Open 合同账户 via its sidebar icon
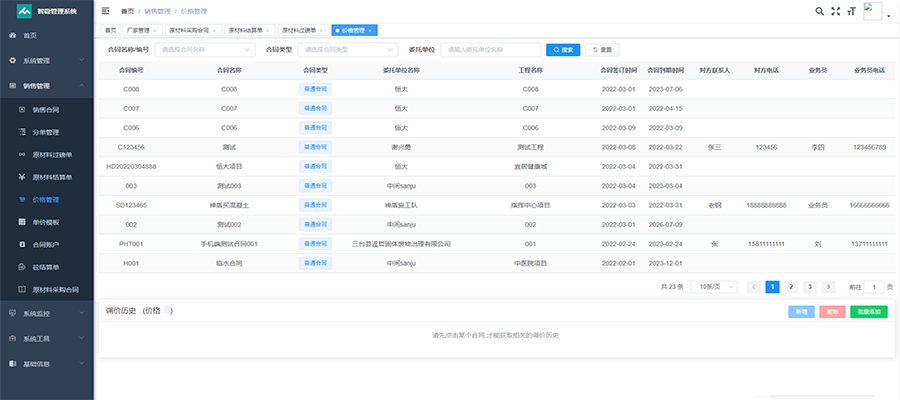Image resolution: width=900 pixels, height=400 pixels. 22,244
